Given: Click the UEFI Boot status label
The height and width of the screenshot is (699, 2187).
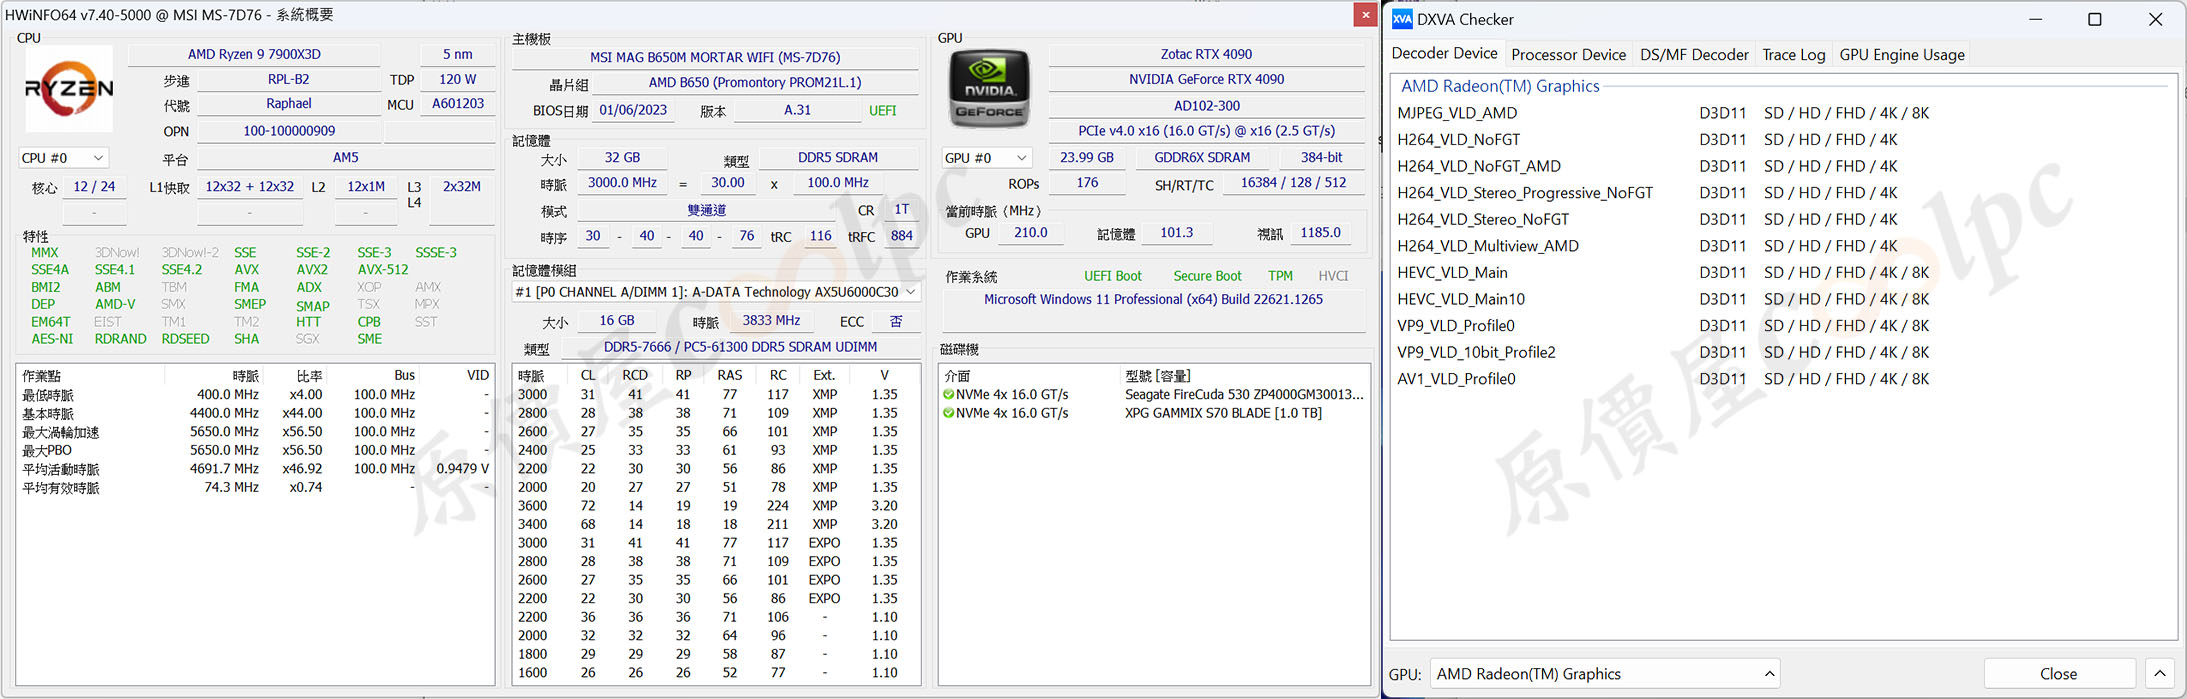Looking at the screenshot, I should tap(1113, 276).
